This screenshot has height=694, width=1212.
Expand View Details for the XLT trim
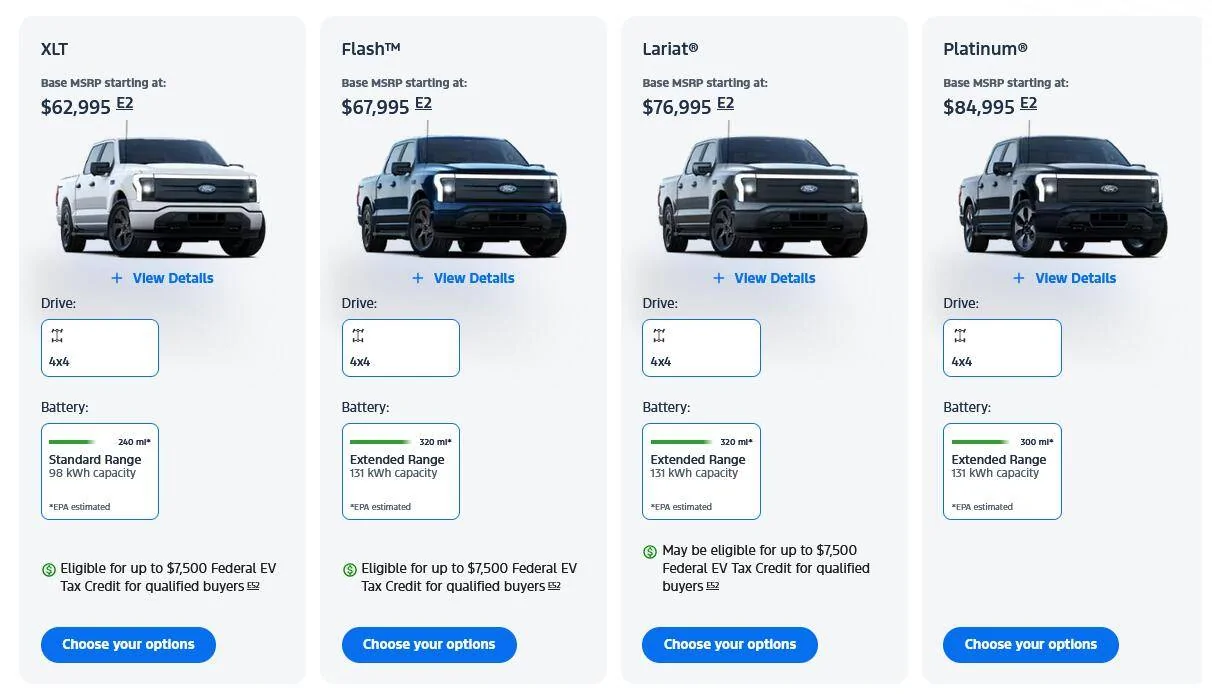pyautogui.click(x=162, y=278)
